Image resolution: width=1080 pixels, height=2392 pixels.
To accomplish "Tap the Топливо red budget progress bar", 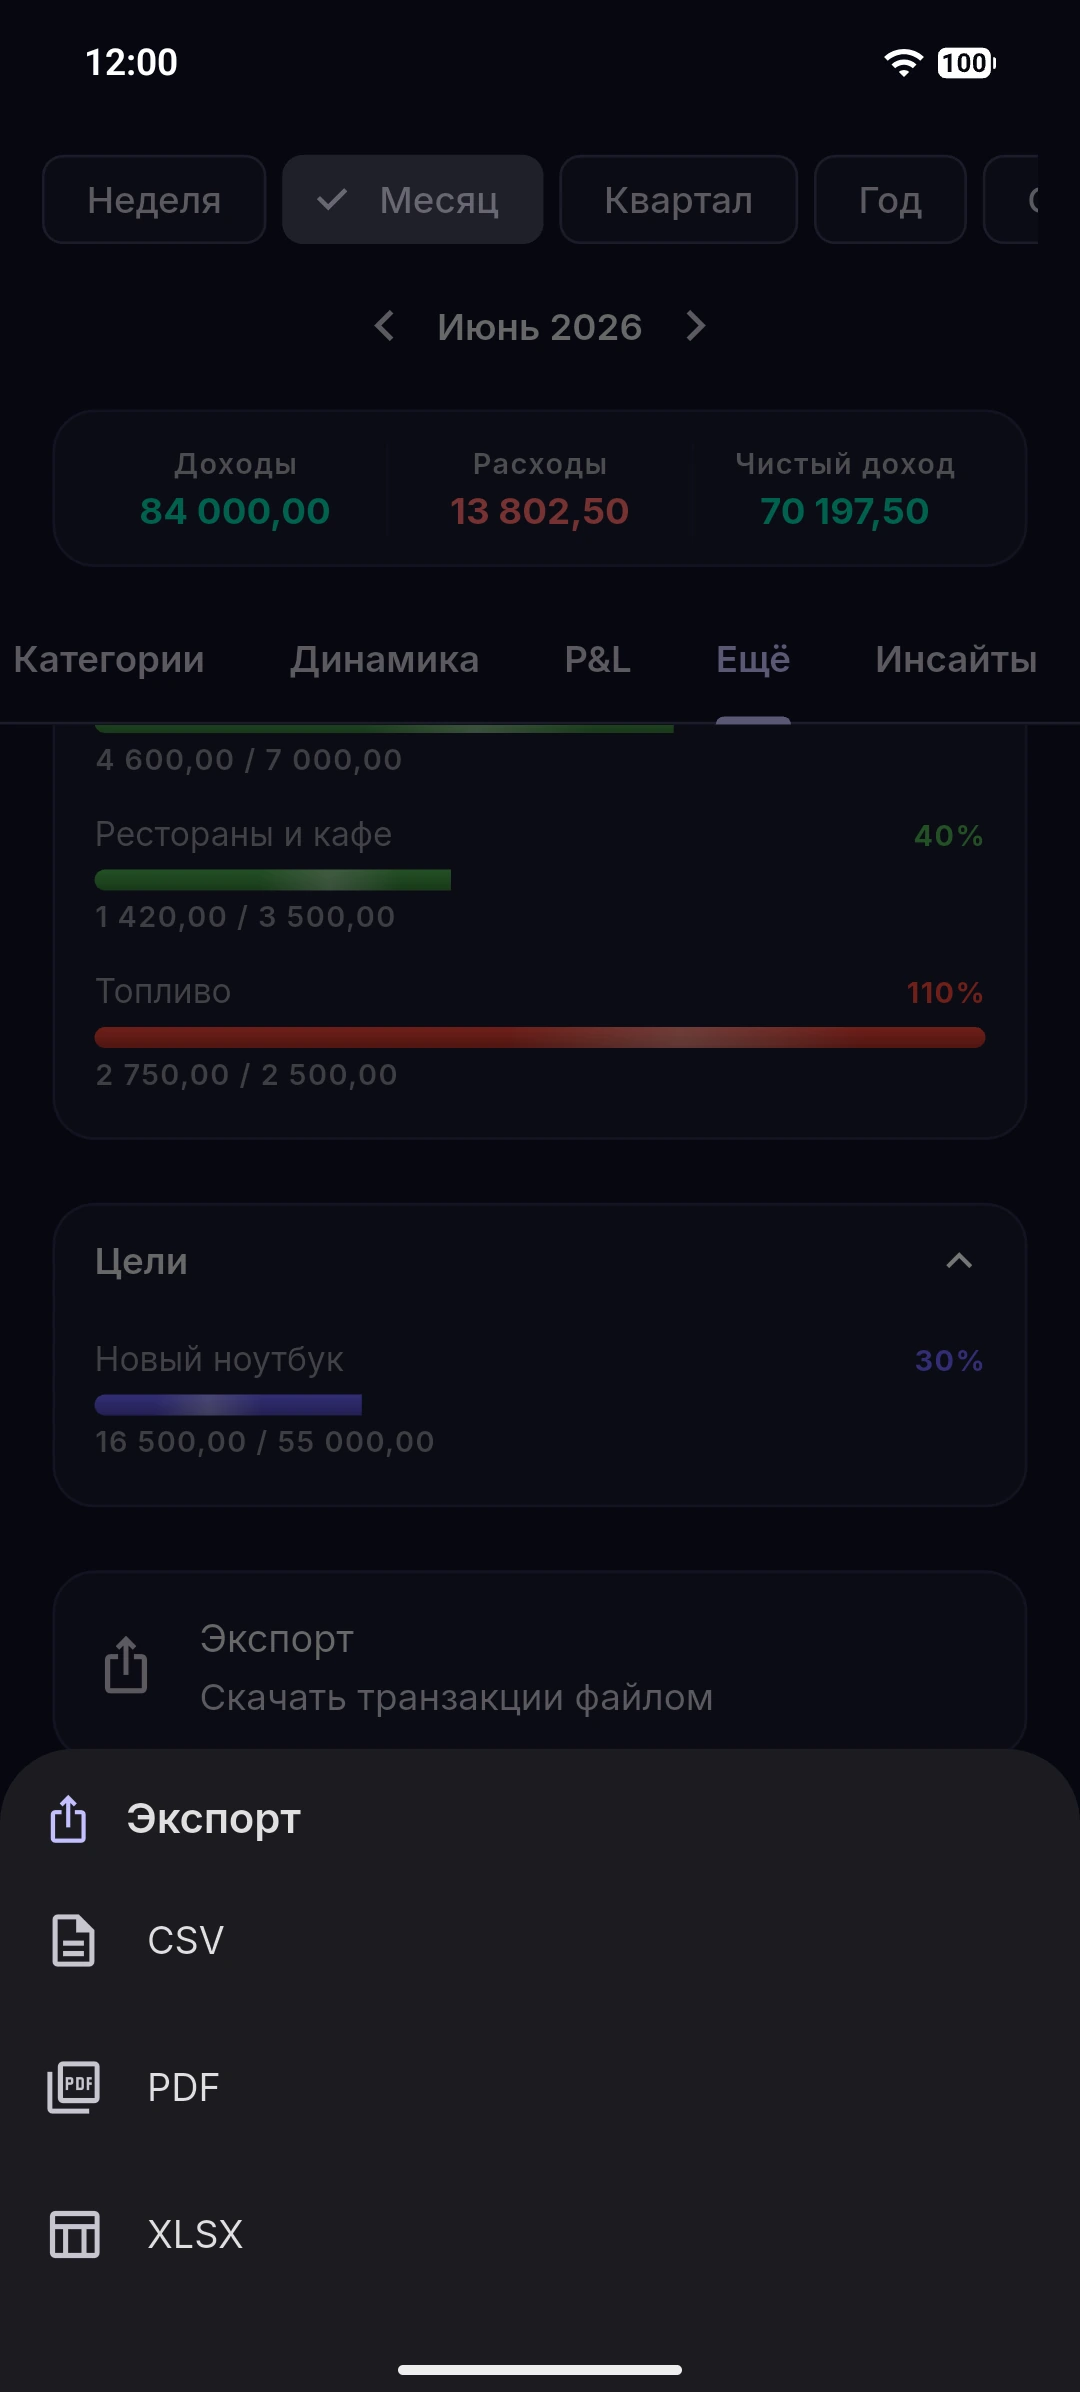I will [x=540, y=1037].
